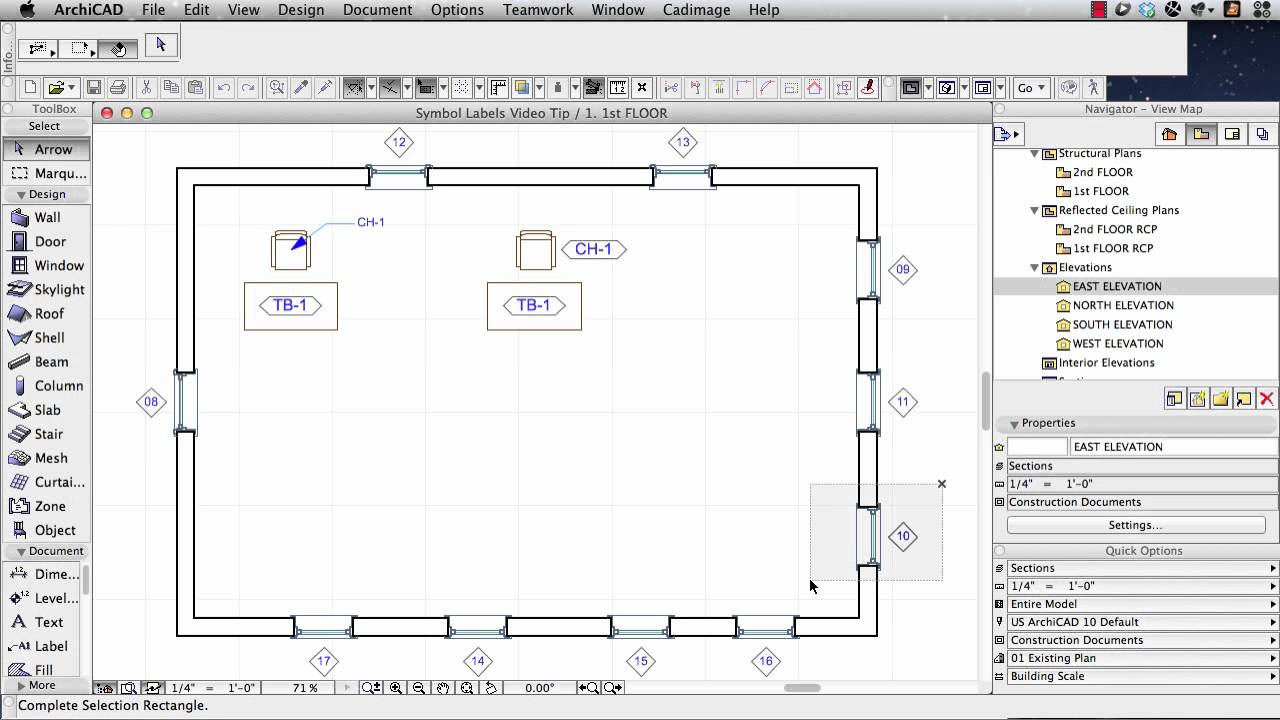Select the Skylight tool
The width and height of the screenshot is (1280, 720).
click(46, 289)
